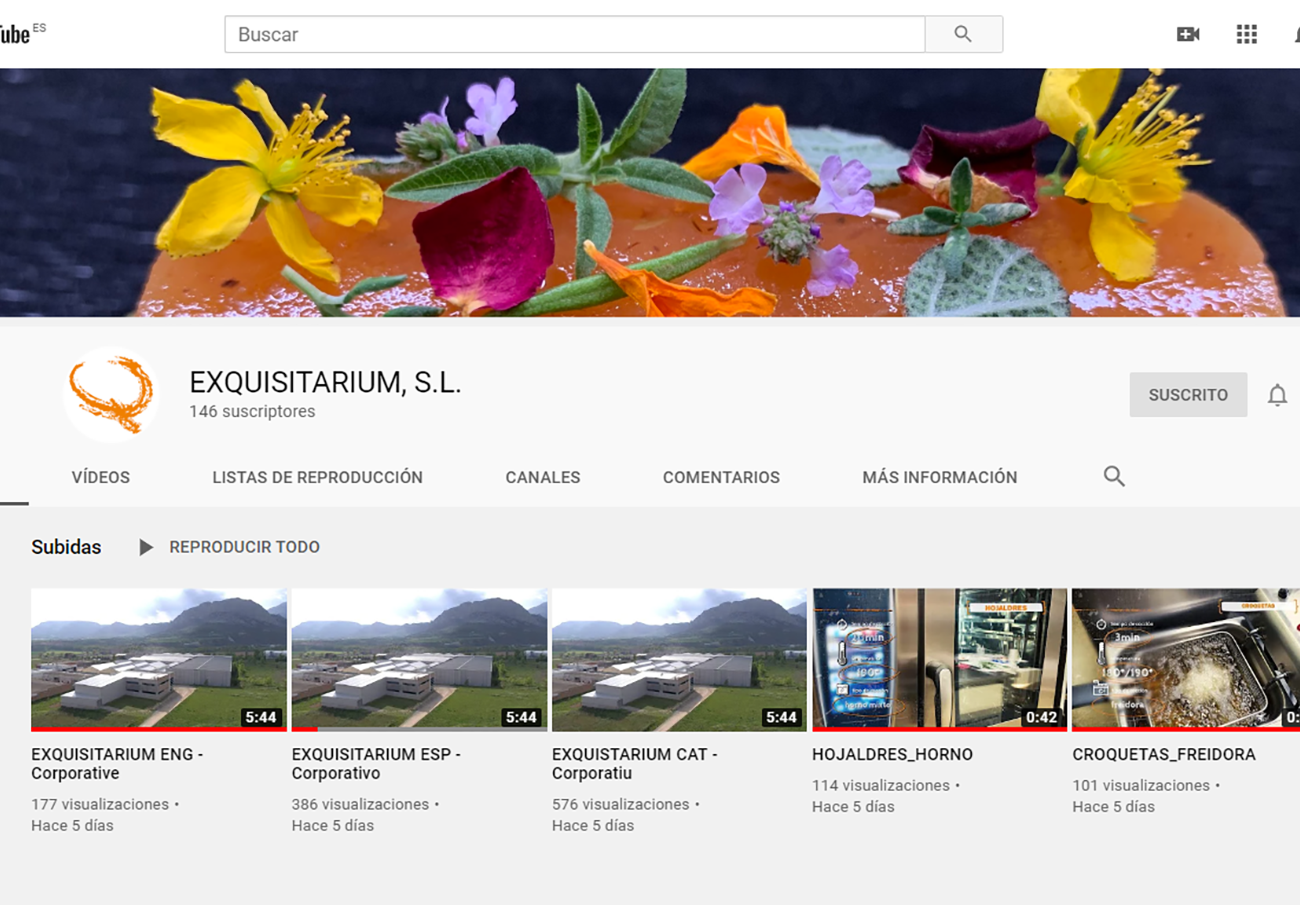Open the MÁS INFORMACIÓN tab
This screenshot has height=905, width=1300.
[x=939, y=477]
